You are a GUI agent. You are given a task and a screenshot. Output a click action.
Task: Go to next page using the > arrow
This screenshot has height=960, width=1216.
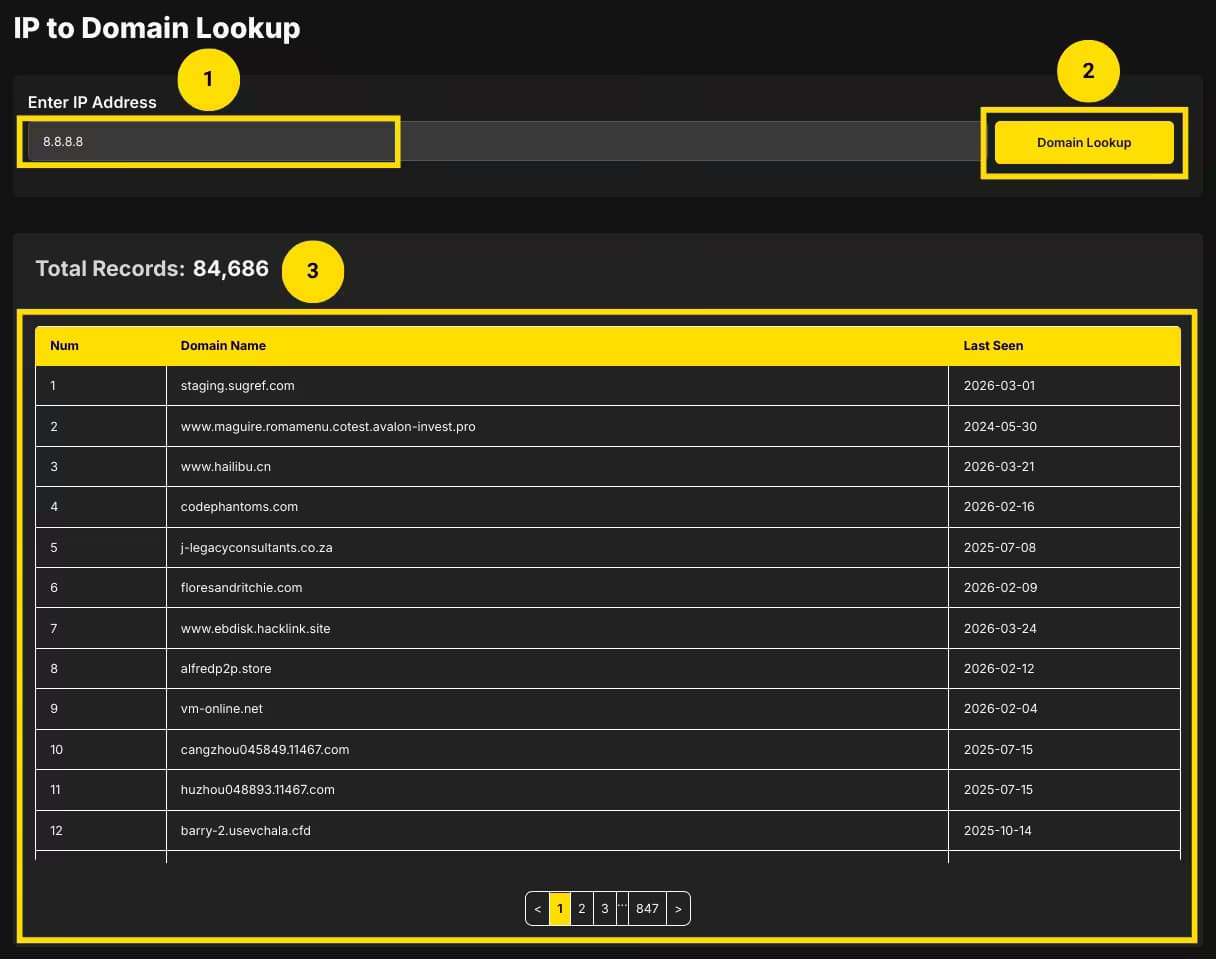pos(678,909)
